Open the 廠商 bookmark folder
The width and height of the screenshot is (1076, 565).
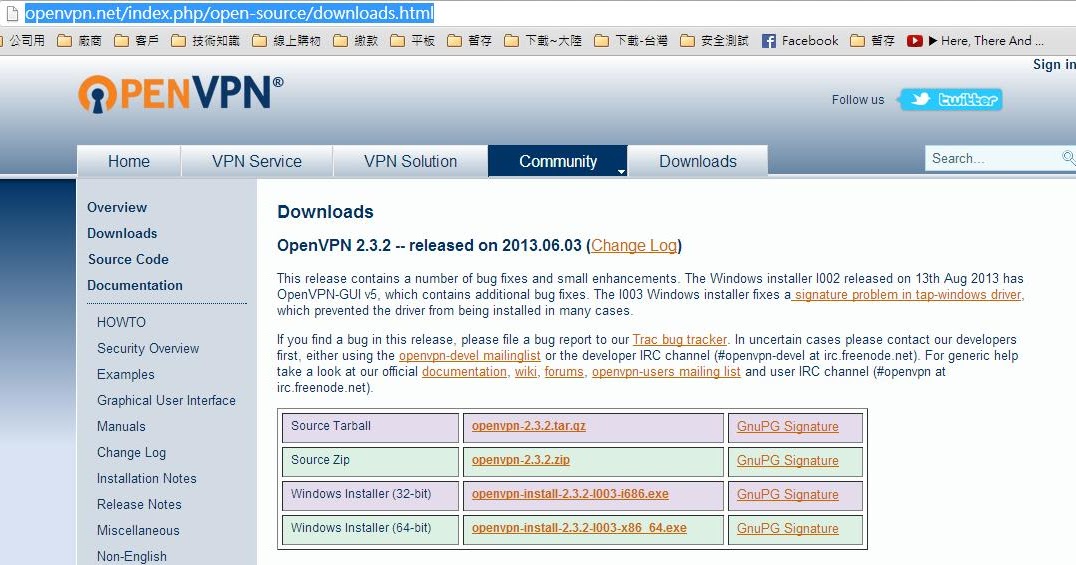point(80,41)
